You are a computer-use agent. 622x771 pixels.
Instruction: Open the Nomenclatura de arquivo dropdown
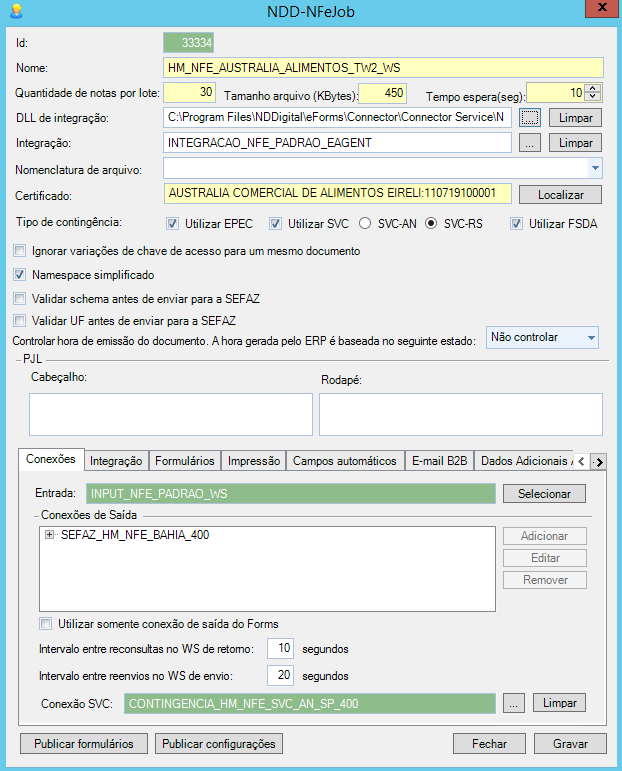pos(595,168)
